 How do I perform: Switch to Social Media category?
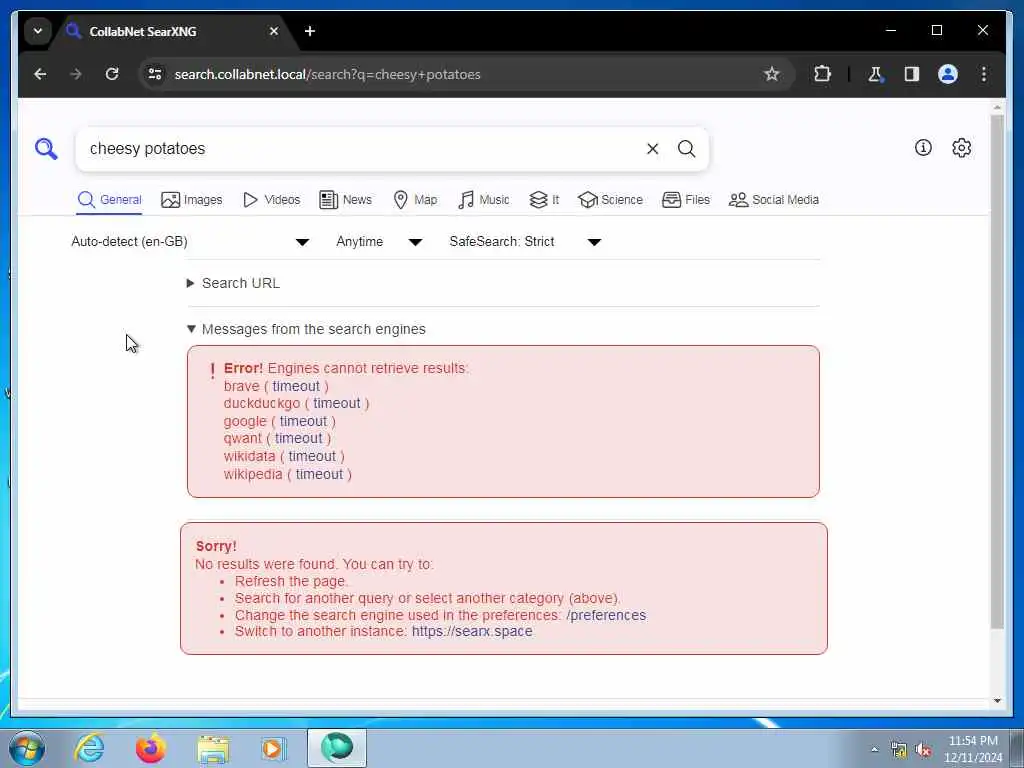click(x=774, y=200)
